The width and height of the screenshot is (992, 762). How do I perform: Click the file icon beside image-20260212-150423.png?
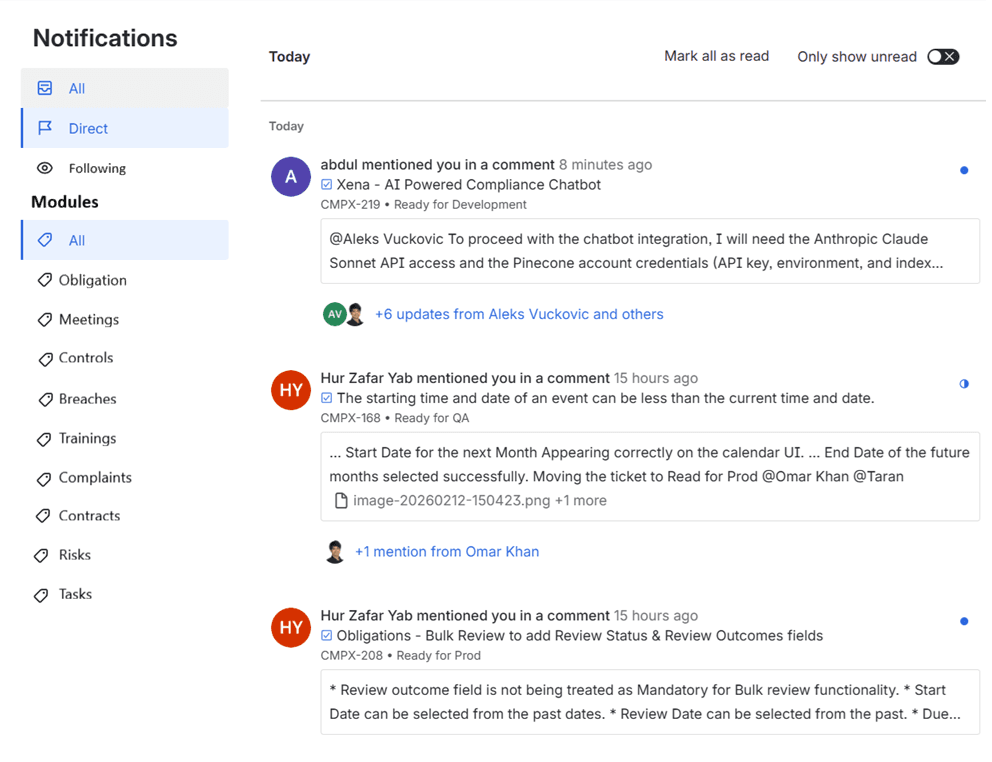tap(341, 501)
